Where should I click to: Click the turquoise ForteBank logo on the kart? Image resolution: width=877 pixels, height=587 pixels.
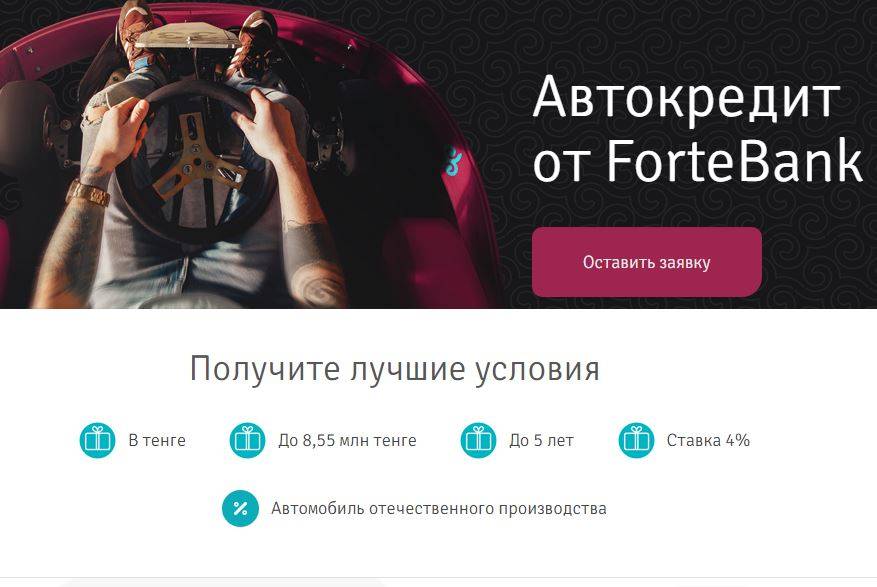(x=452, y=160)
